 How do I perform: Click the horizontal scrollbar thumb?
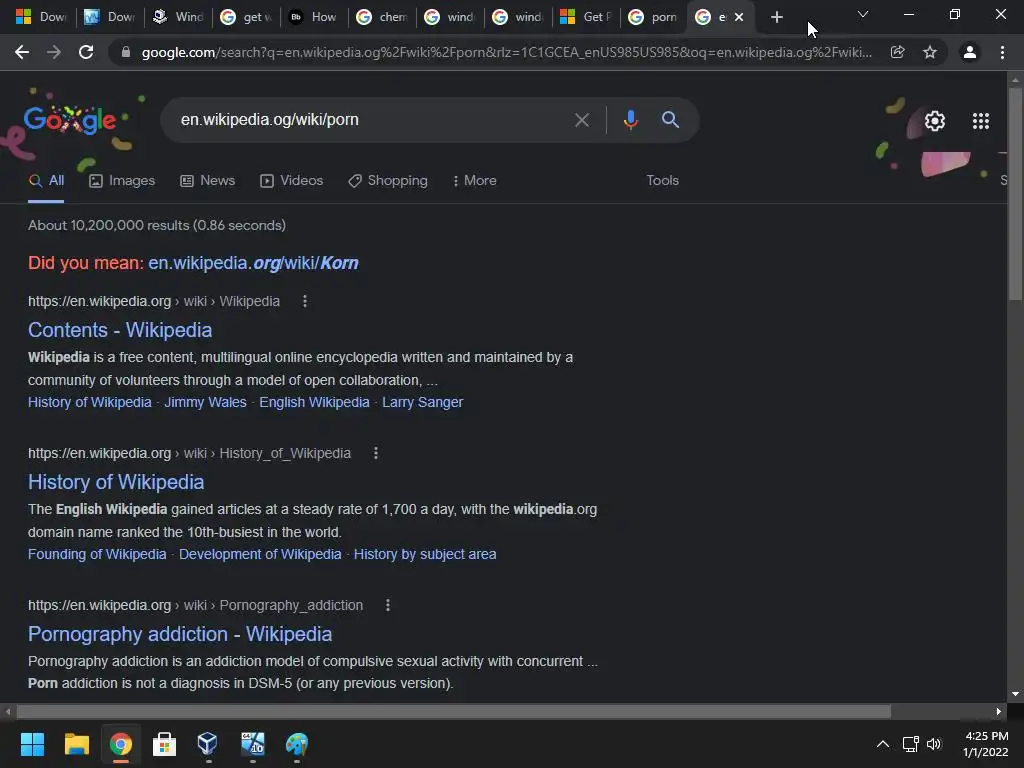(454, 711)
